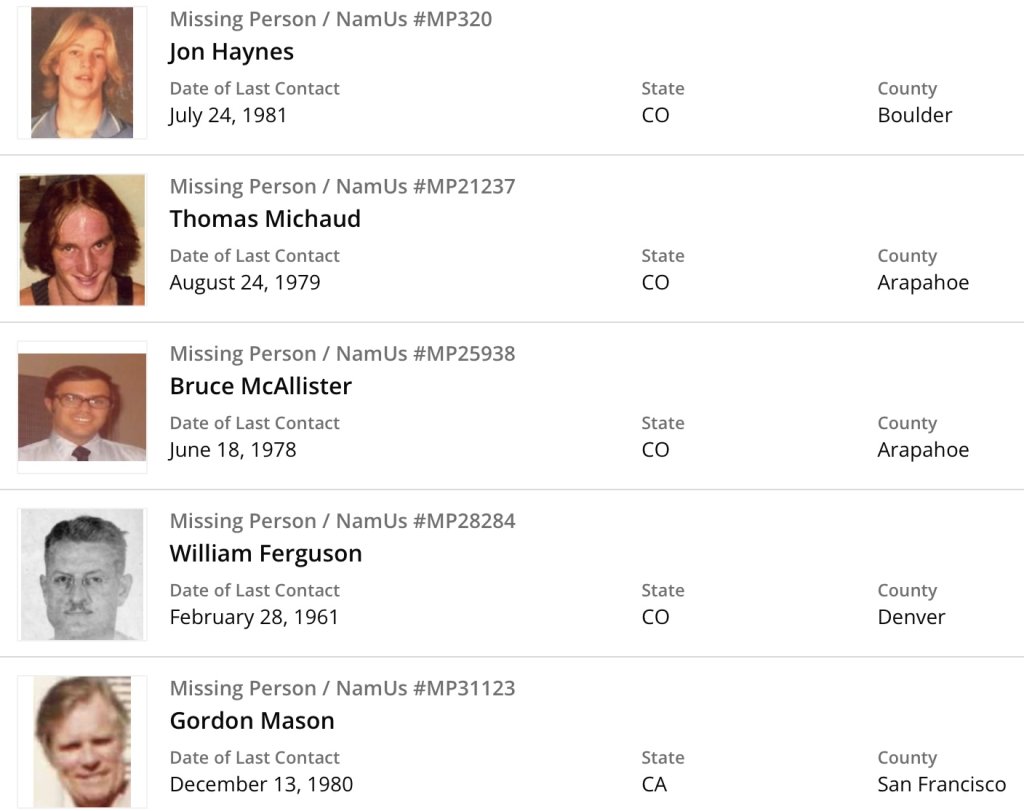Image resolution: width=1024 pixels, height=811 pixels.
Task: View the Bruce McAllister photo thumbnail
Action: (82, 407)
